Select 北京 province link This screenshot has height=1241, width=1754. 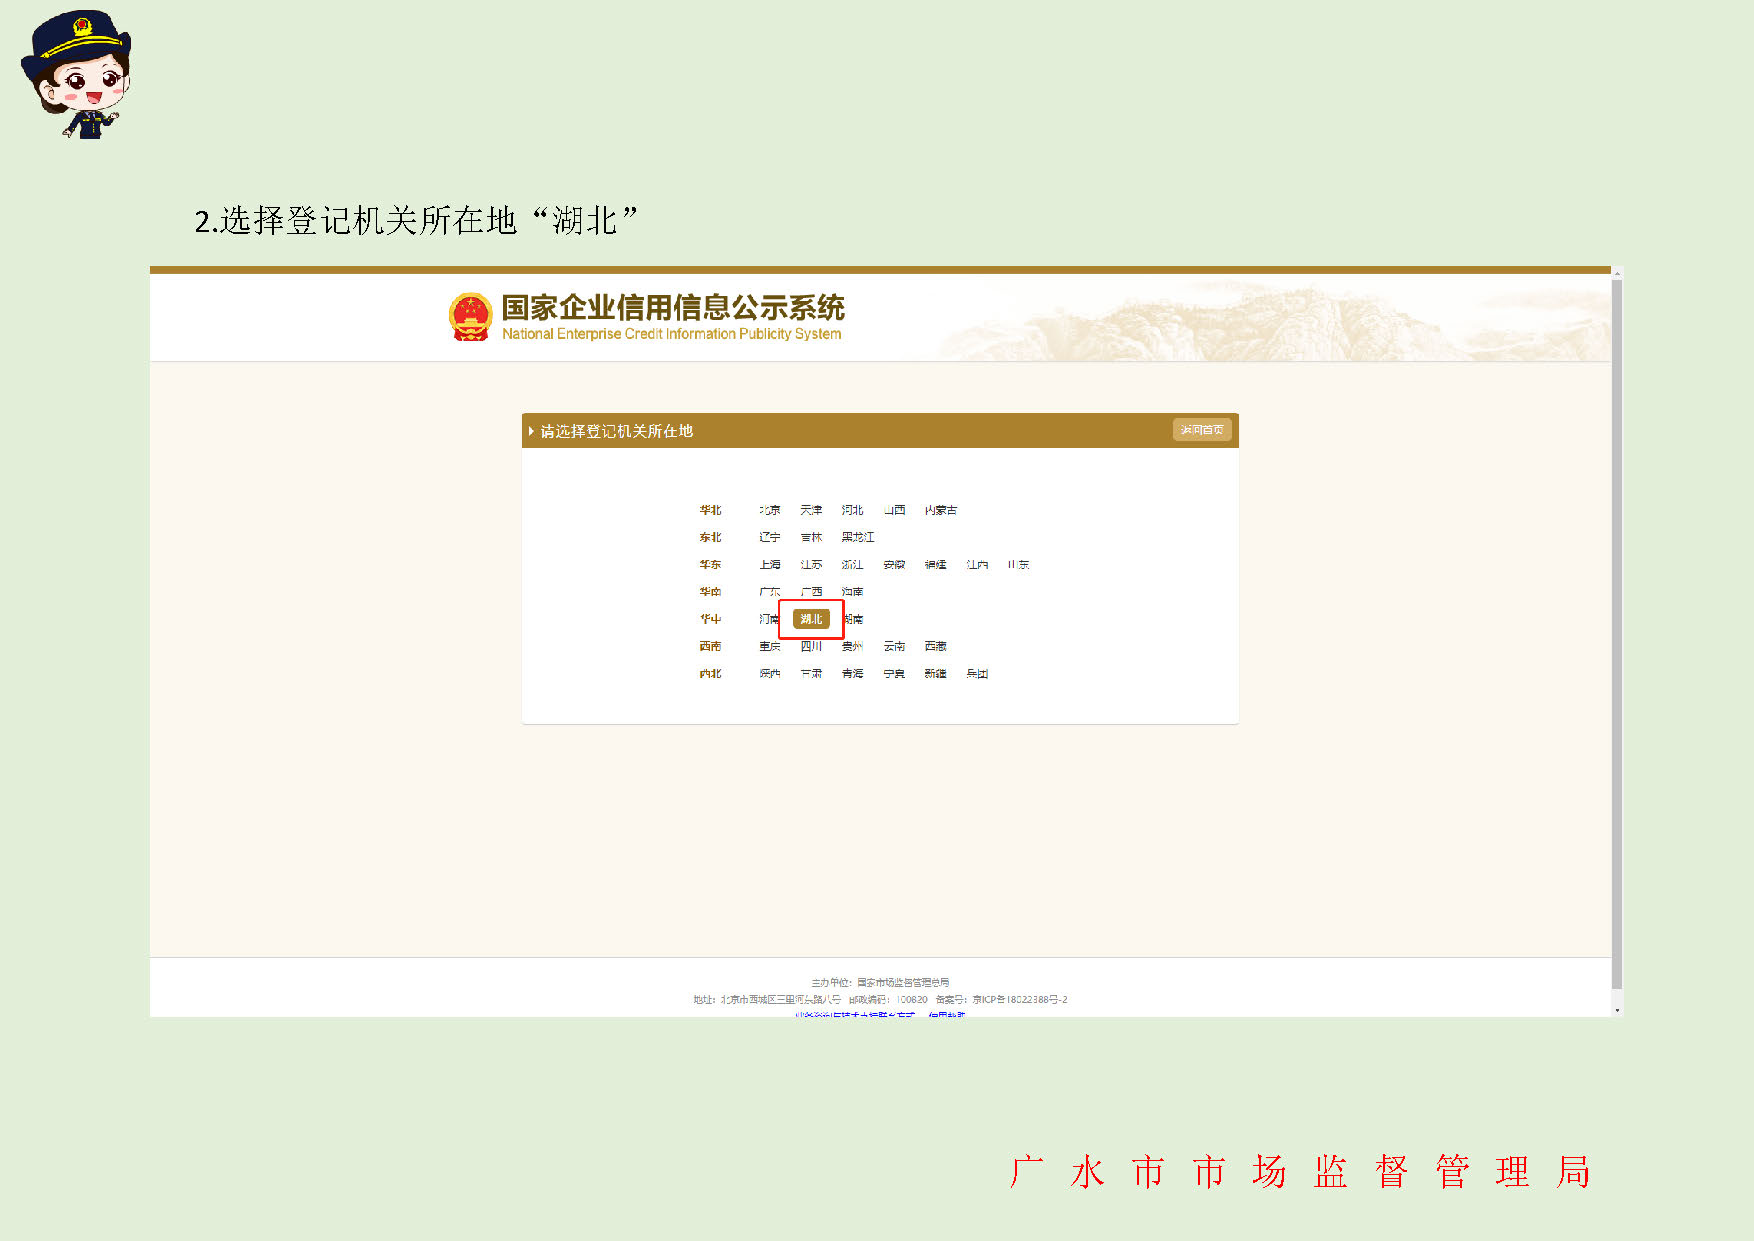click(769, 510)
